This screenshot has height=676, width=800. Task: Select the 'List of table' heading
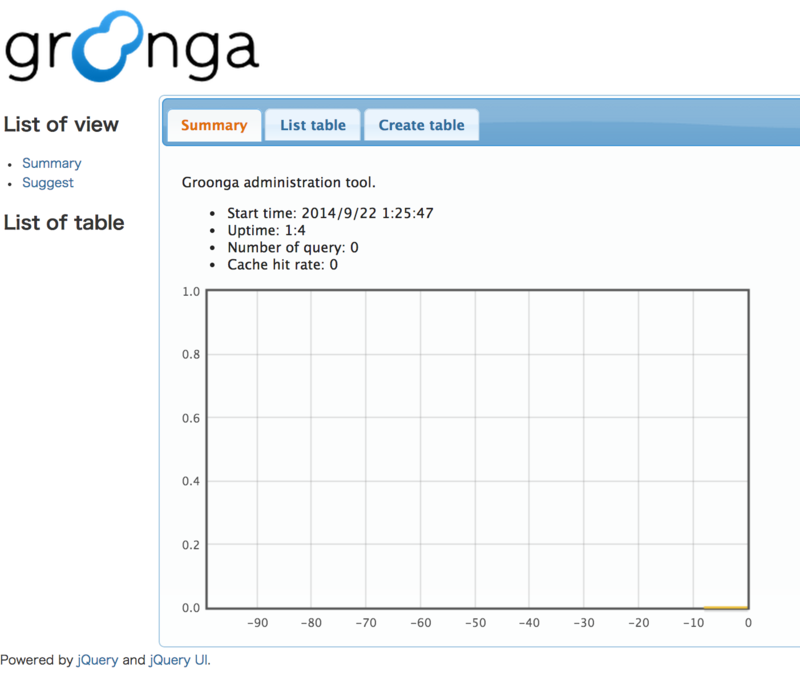point(64,222)
